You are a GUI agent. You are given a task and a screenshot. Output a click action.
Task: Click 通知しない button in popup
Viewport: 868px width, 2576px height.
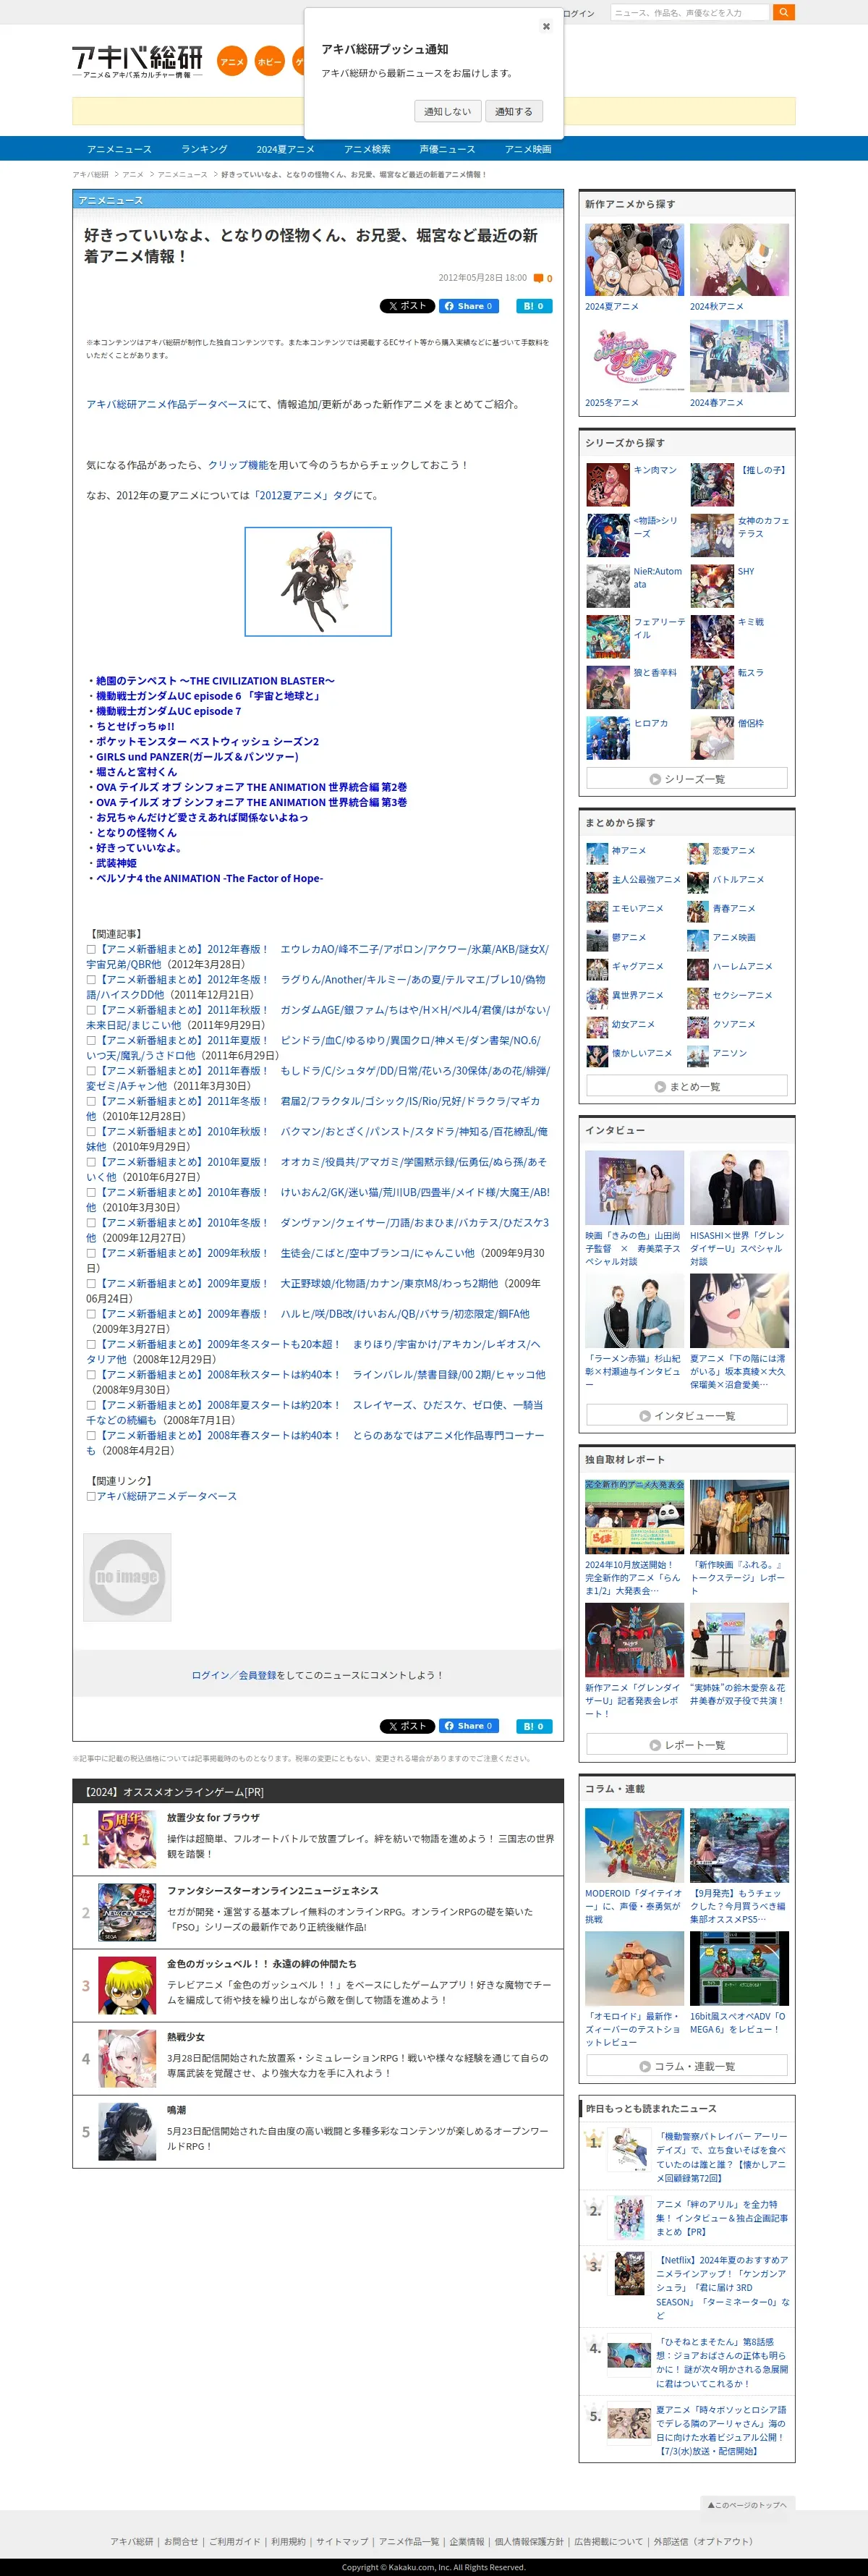click(447, 111)
